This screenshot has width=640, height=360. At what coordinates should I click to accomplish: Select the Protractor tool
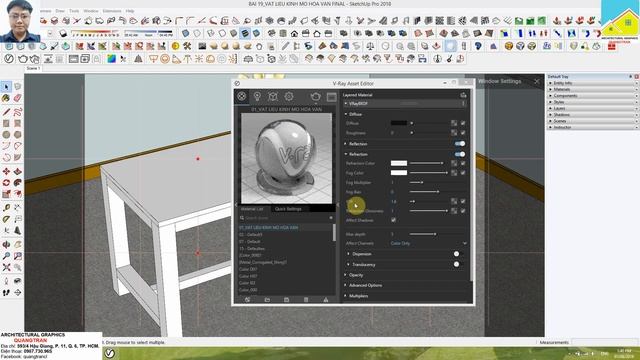[x=6, y=219]
